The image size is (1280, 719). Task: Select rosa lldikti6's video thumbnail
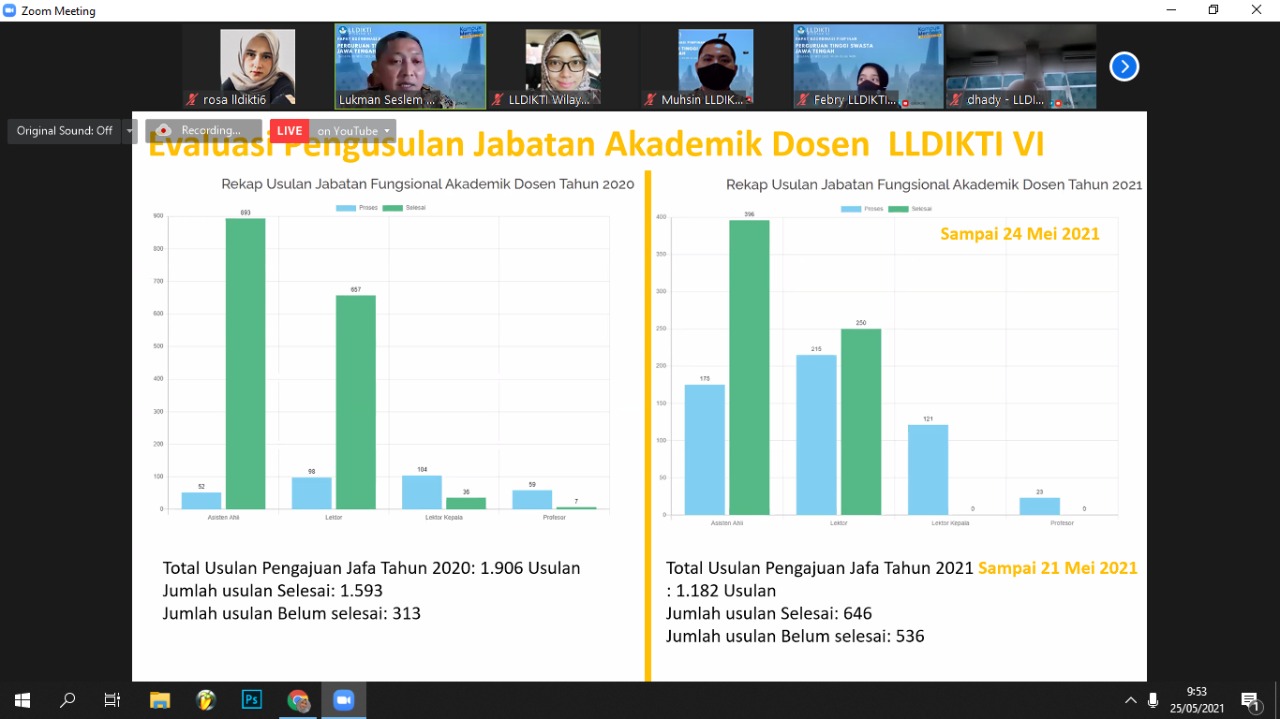click(x=257, y=66)
